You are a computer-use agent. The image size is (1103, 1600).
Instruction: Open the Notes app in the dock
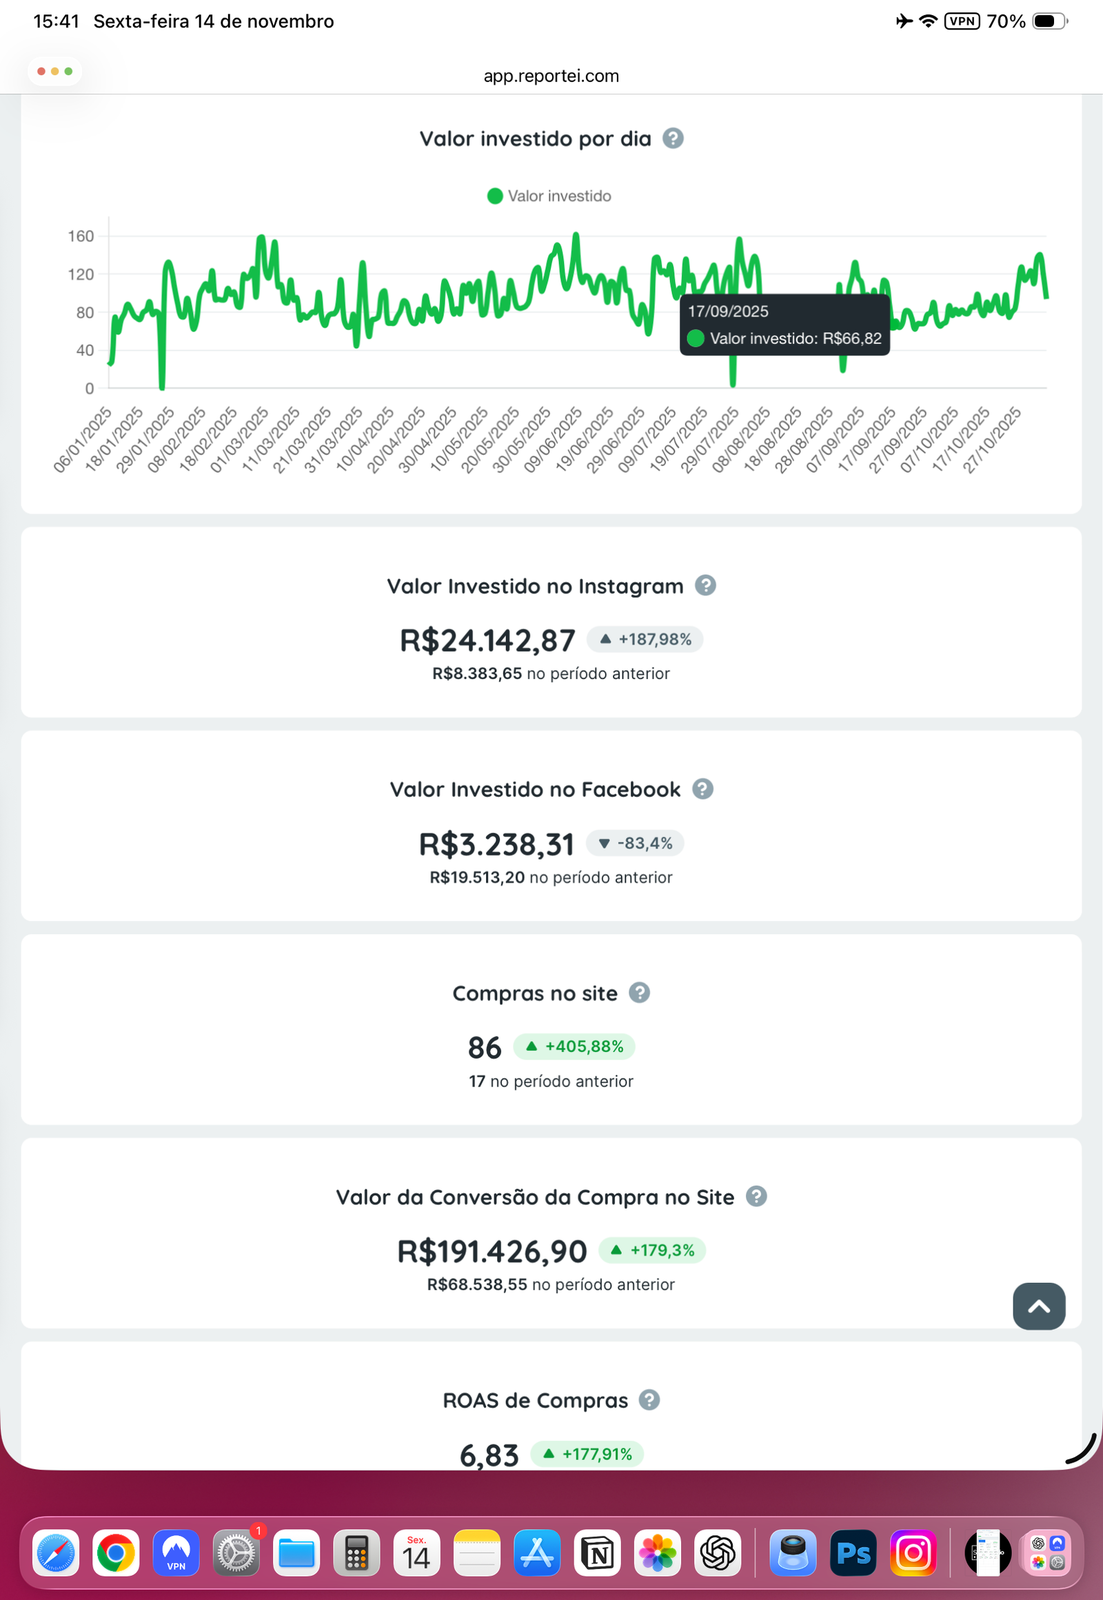[477, 1553]
